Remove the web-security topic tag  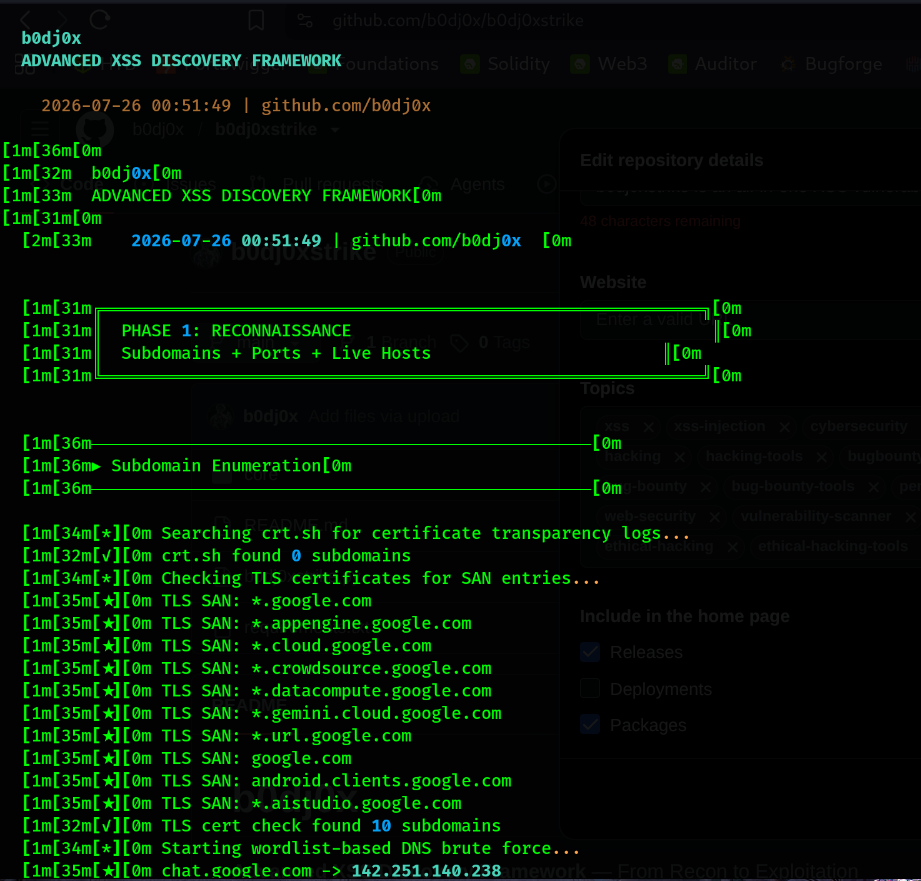pyautogui.click(x=714, y=517)
